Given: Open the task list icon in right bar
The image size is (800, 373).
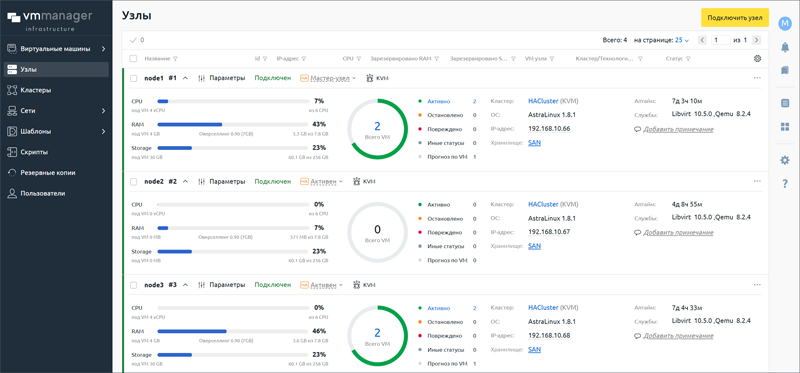Looking at the screenshot, I should pyautogui.click(x=785, y=103).
